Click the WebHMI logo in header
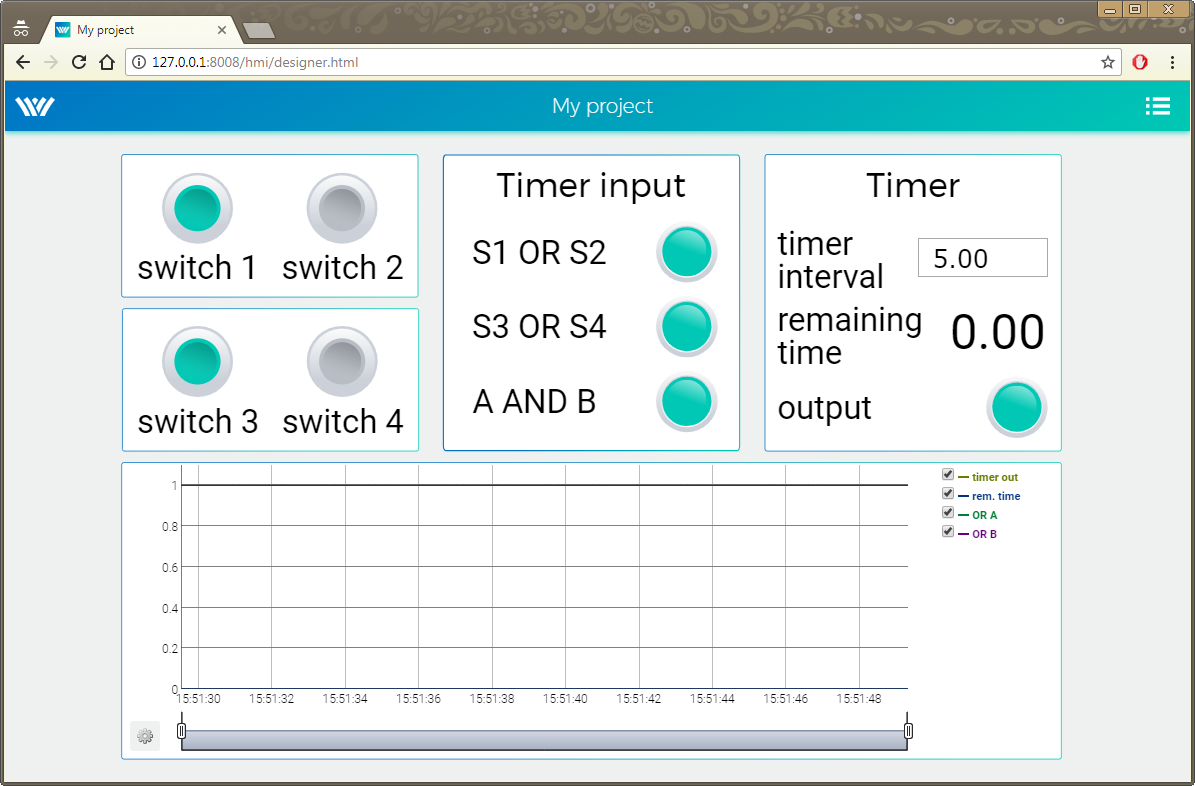Screen dimensions: 1195x786 (x=35, y=106)
